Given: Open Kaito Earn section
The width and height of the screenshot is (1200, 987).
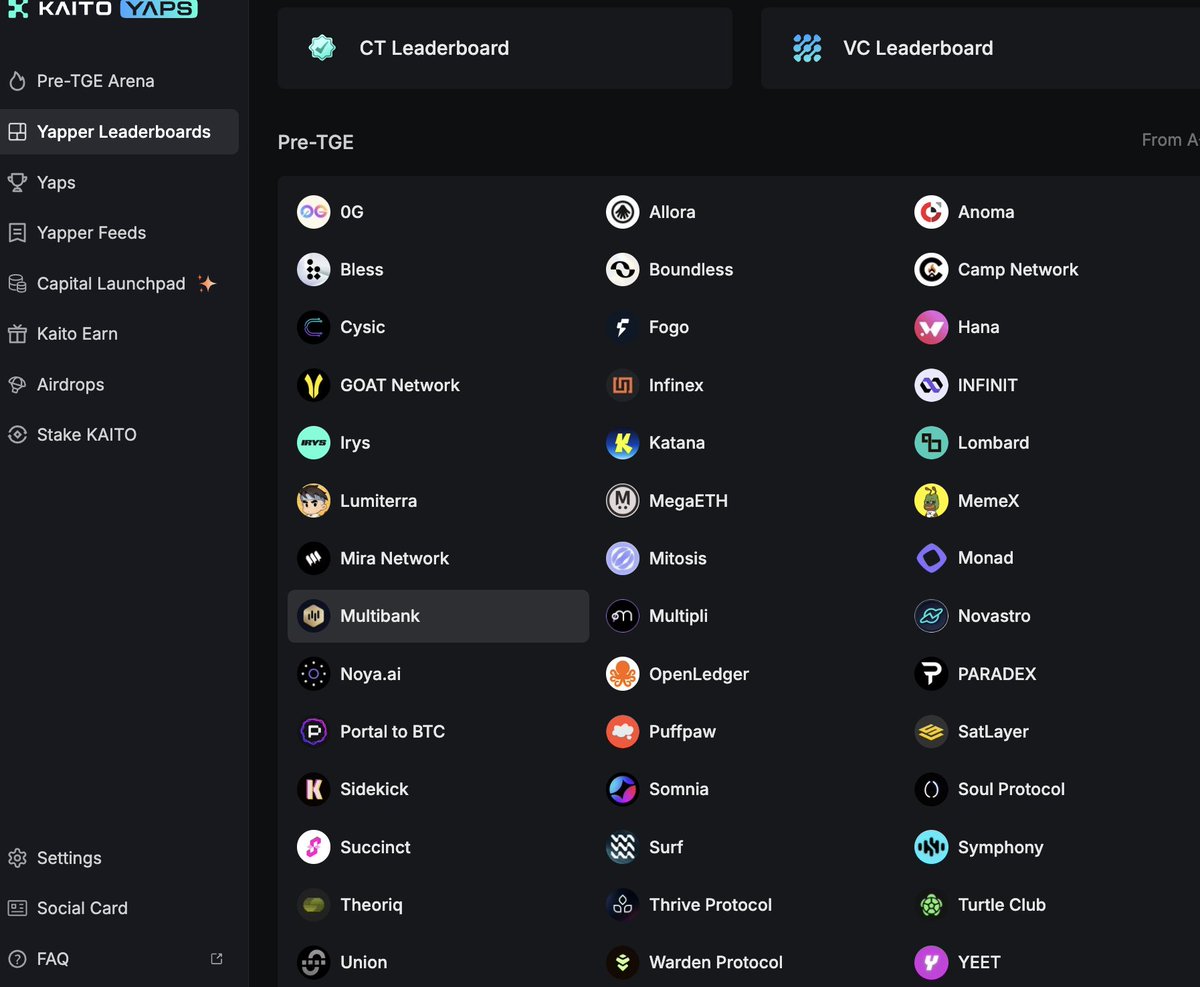Looking at the screenshot, I should tap(119, 334).
